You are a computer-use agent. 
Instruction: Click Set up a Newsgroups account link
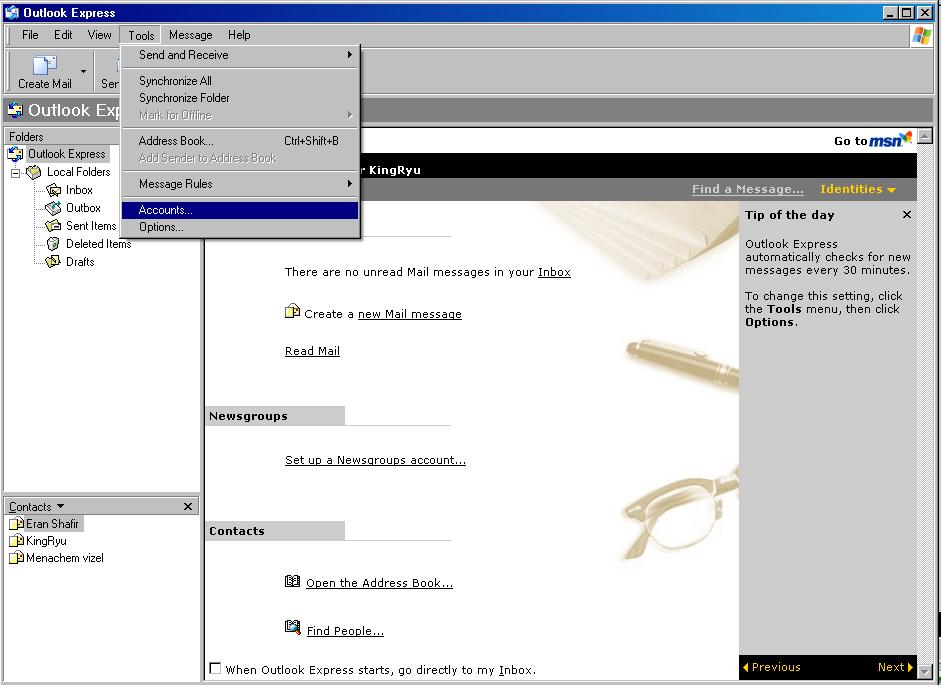coord(375,460)
